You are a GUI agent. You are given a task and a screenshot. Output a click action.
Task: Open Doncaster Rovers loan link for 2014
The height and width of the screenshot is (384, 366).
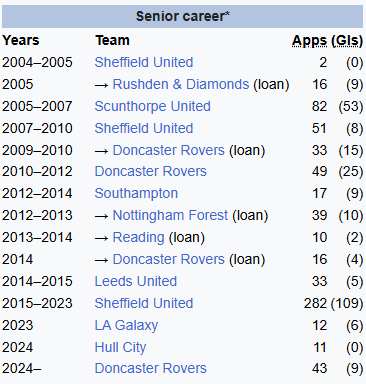(168, 259)
